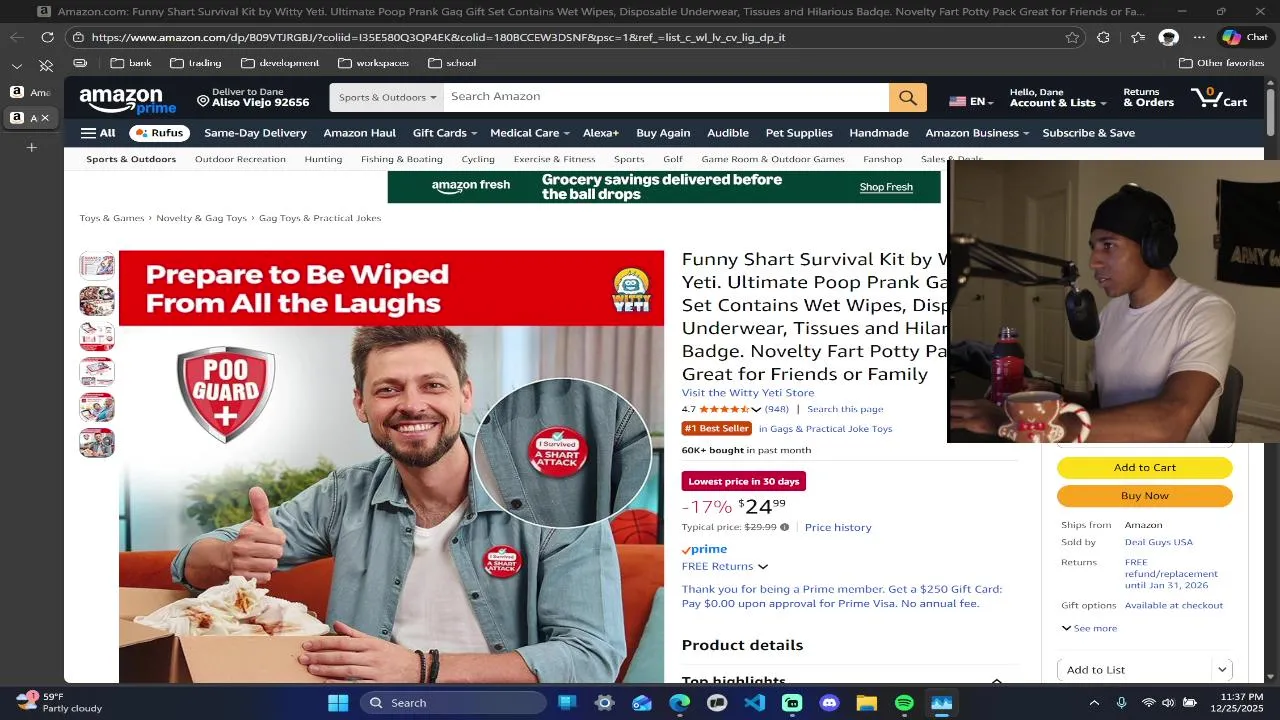Open the Price history link

[x=838, y=527]
